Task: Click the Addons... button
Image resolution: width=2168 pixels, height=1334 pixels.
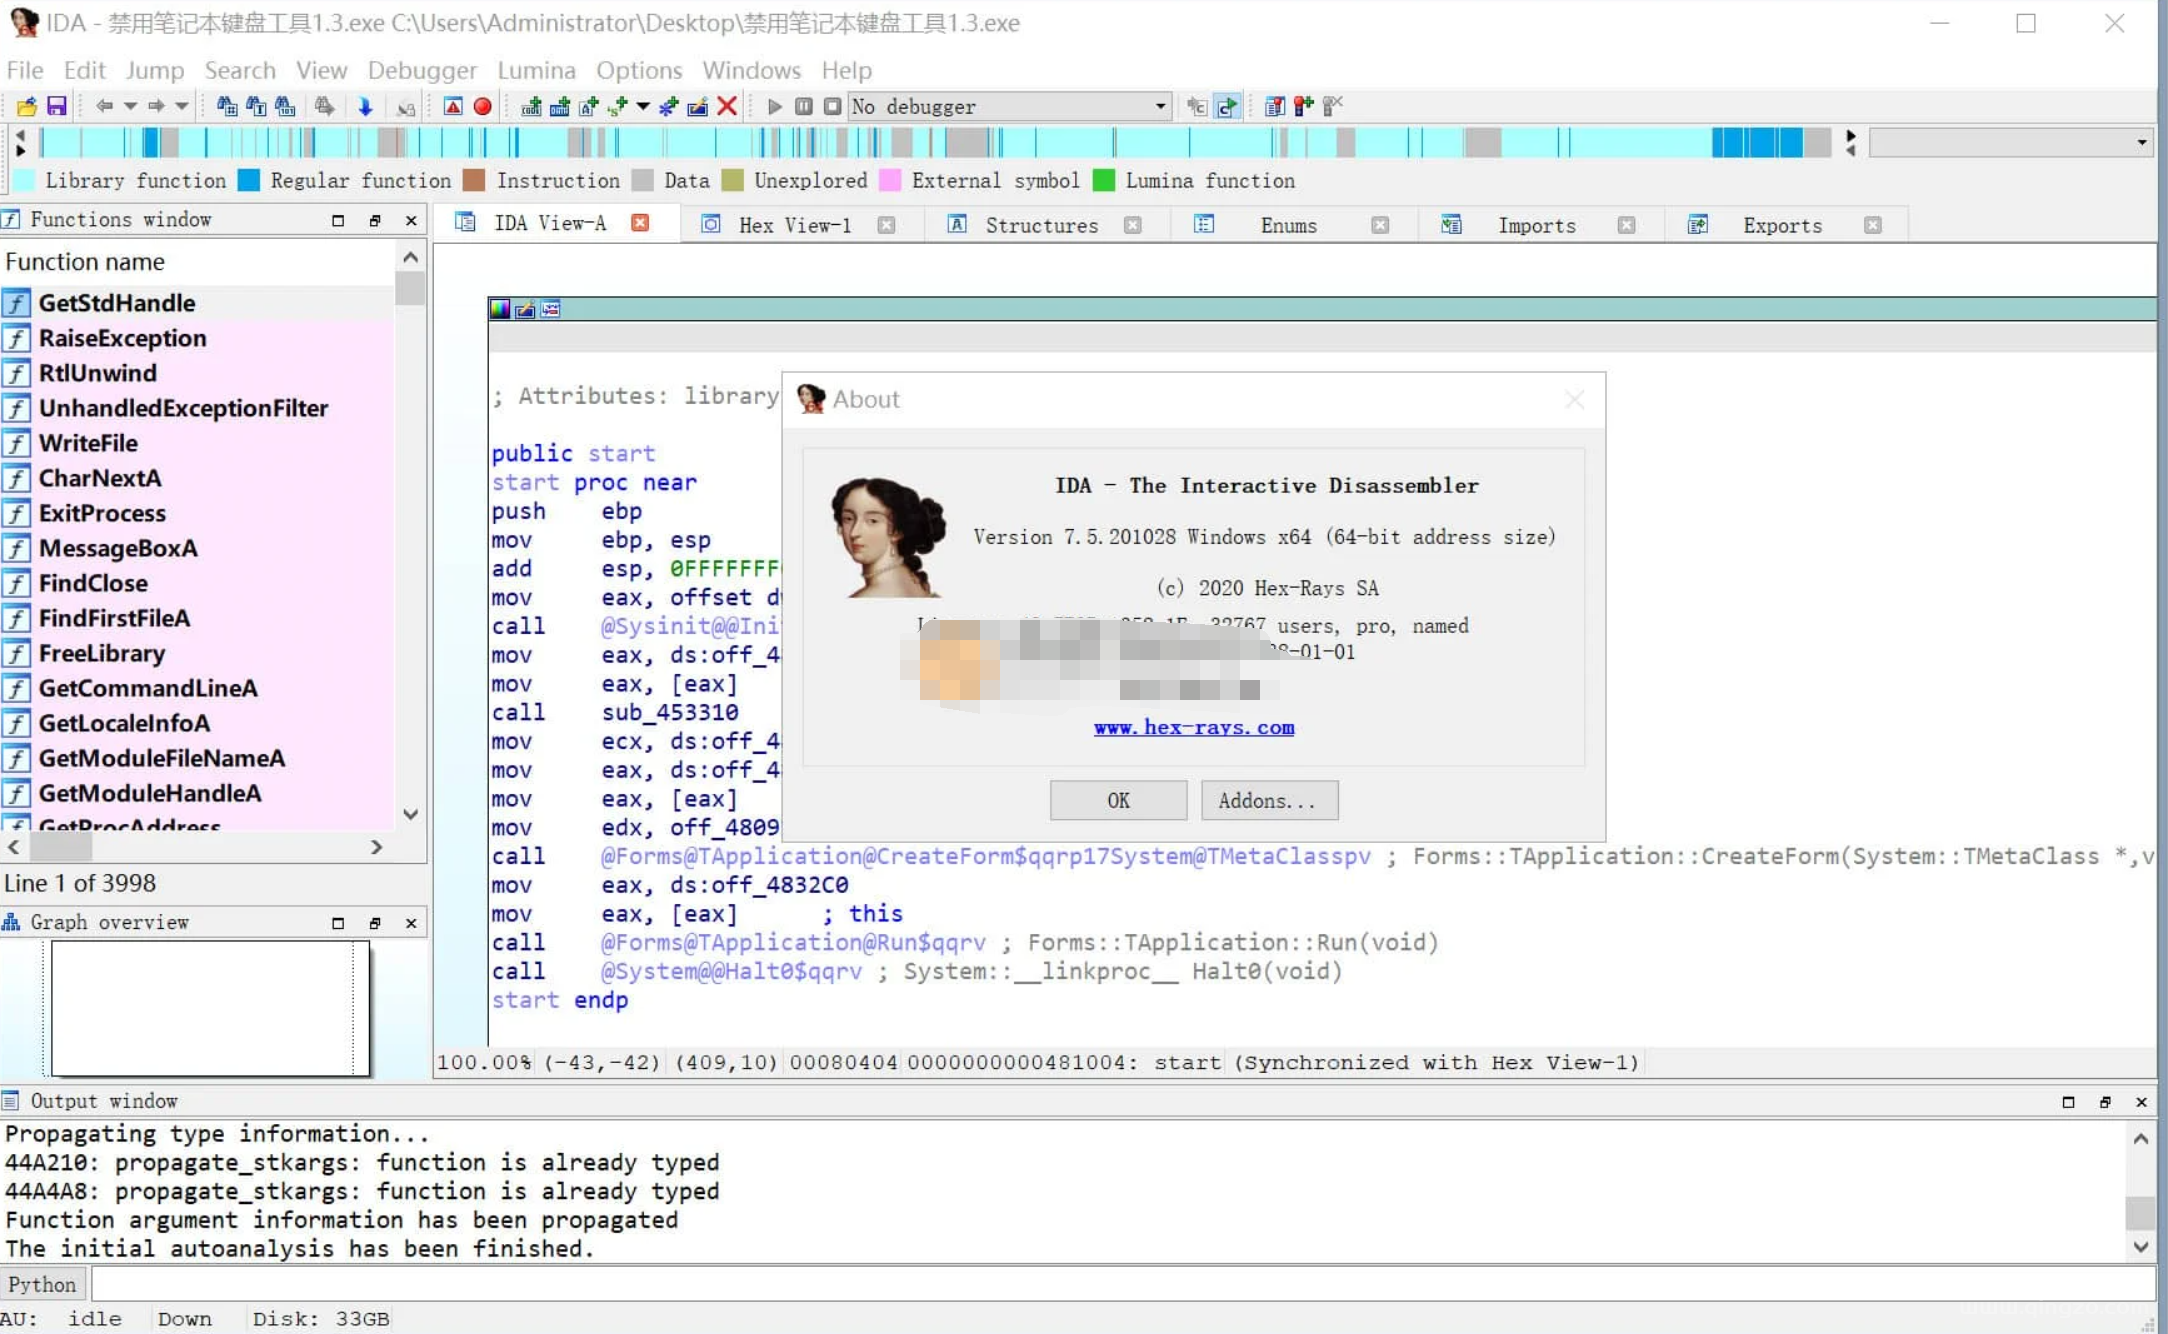Action: click(x=1269, y=801)
